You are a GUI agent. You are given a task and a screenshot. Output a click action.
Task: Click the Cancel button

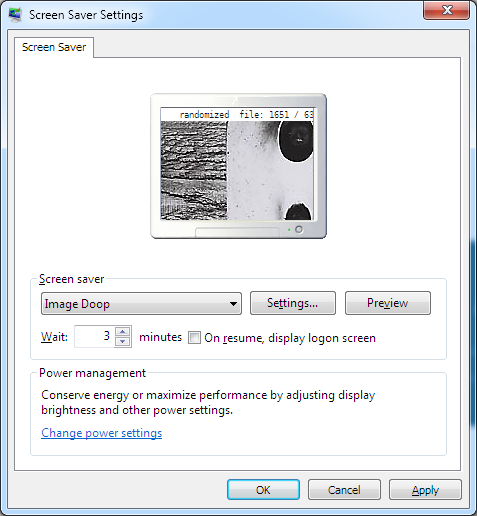tap(344, 490)
